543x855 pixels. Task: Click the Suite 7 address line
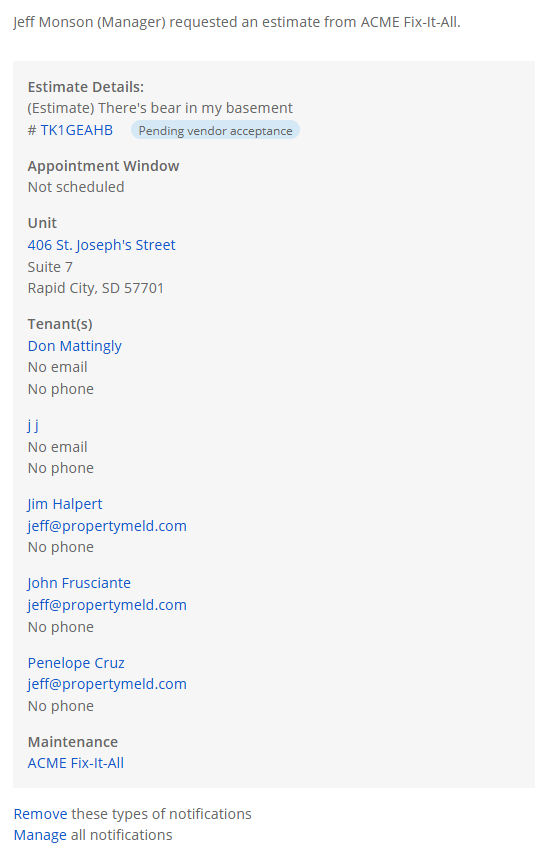coord(50,267)
